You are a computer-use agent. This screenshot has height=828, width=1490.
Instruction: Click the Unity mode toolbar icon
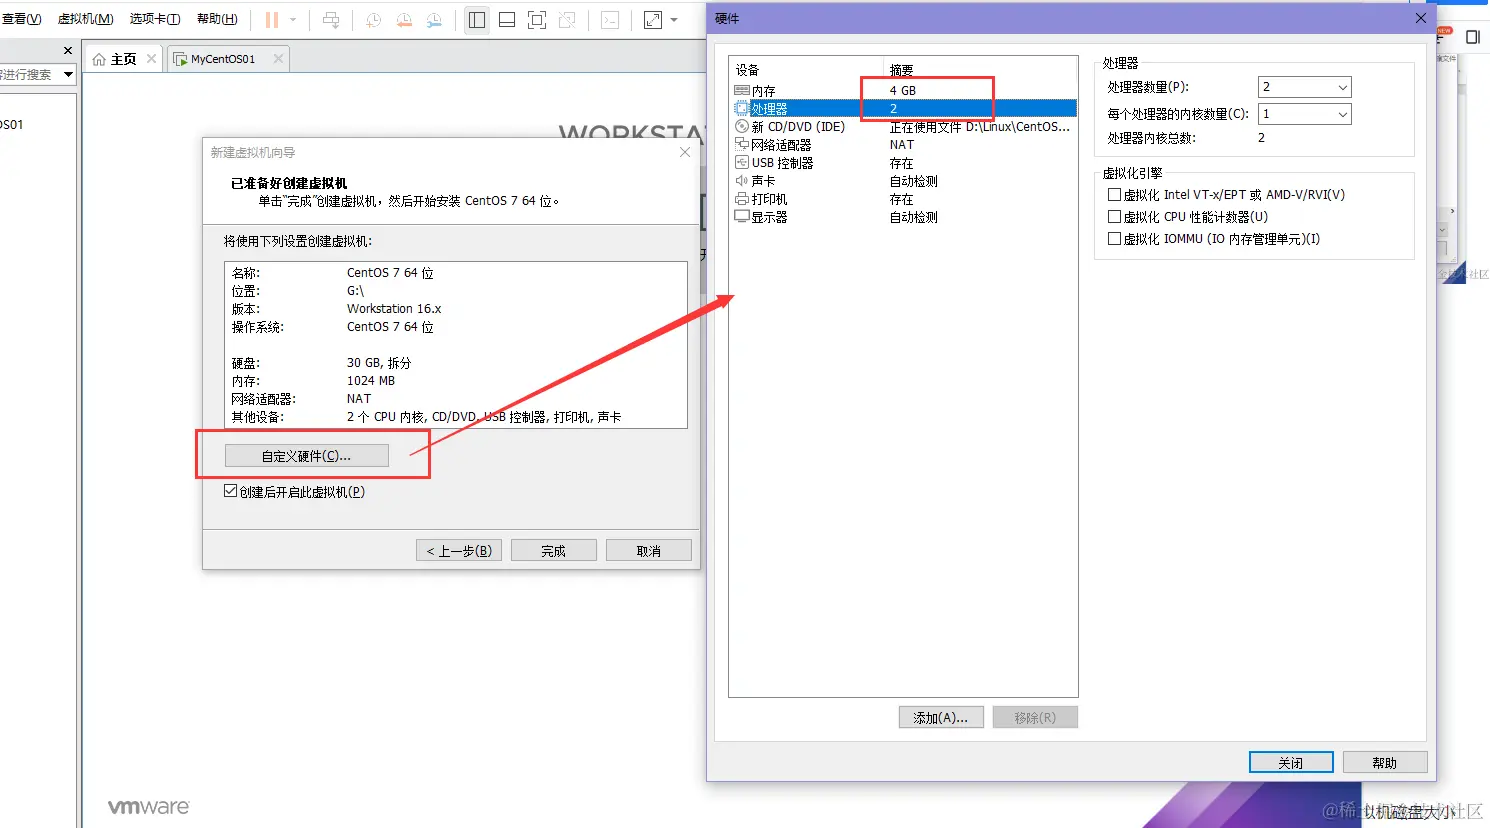pyautogui.click(x=567, y=20)
